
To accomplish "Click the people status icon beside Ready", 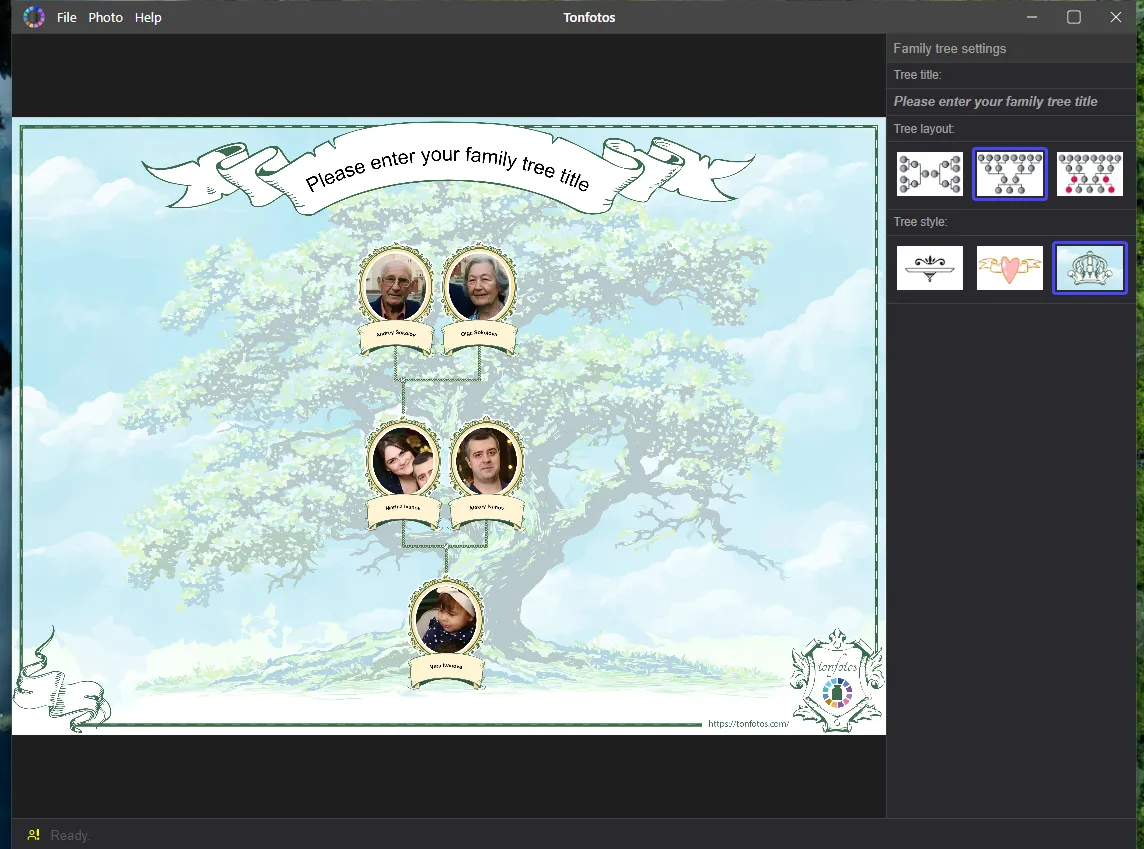I will tap(34, 834).
